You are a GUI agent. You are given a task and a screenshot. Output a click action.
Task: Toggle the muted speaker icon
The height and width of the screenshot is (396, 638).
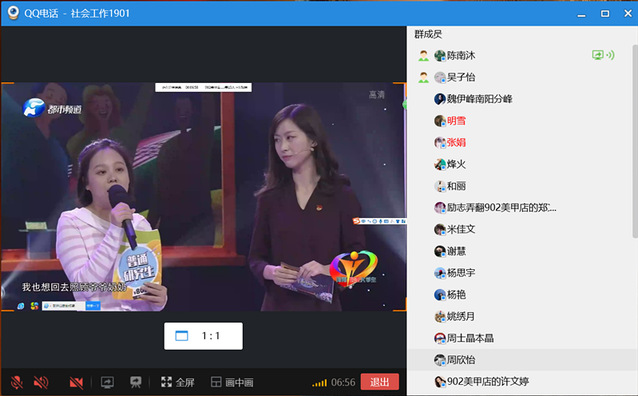[x=41, y=382]
